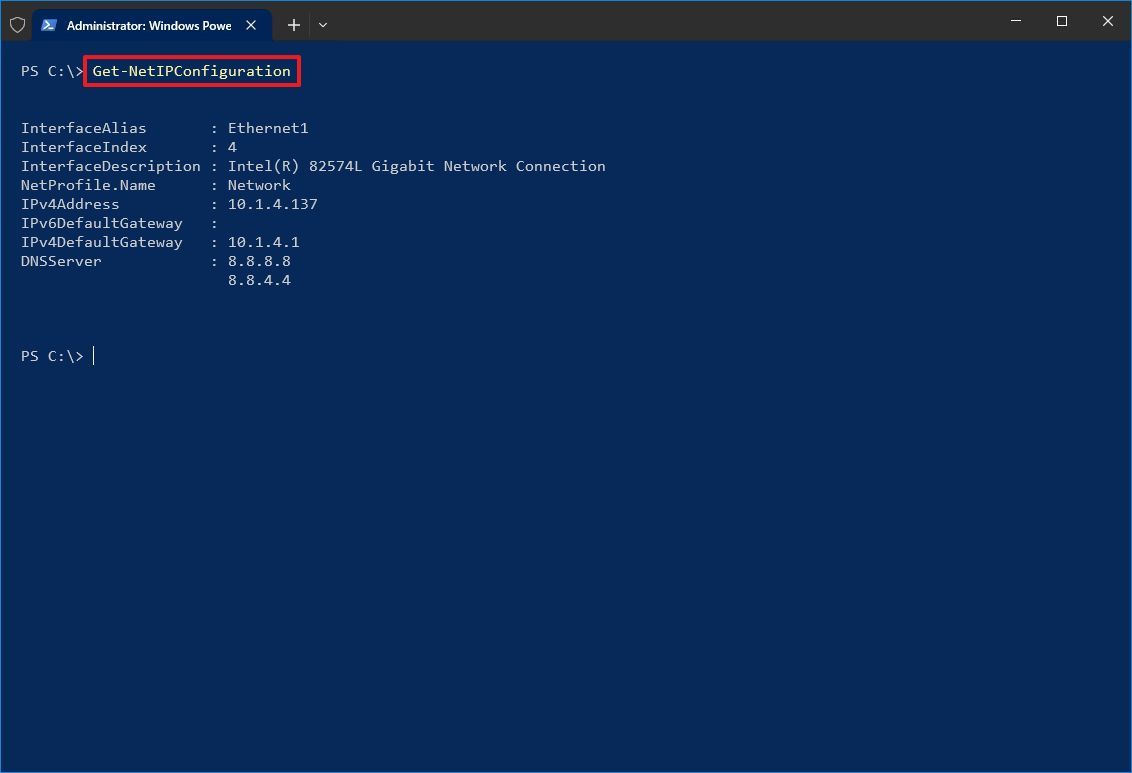Open the terminal profile dropdown chevron
This screenshot has width=1132, height=773.
[x=322, y=25]
